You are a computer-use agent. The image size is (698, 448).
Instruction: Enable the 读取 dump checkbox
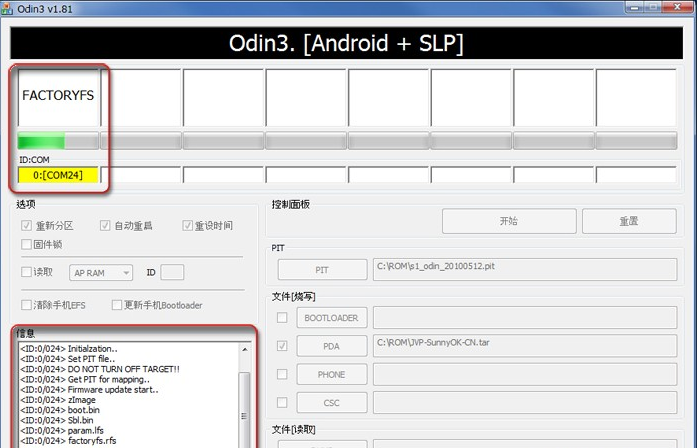coord(26,272)
